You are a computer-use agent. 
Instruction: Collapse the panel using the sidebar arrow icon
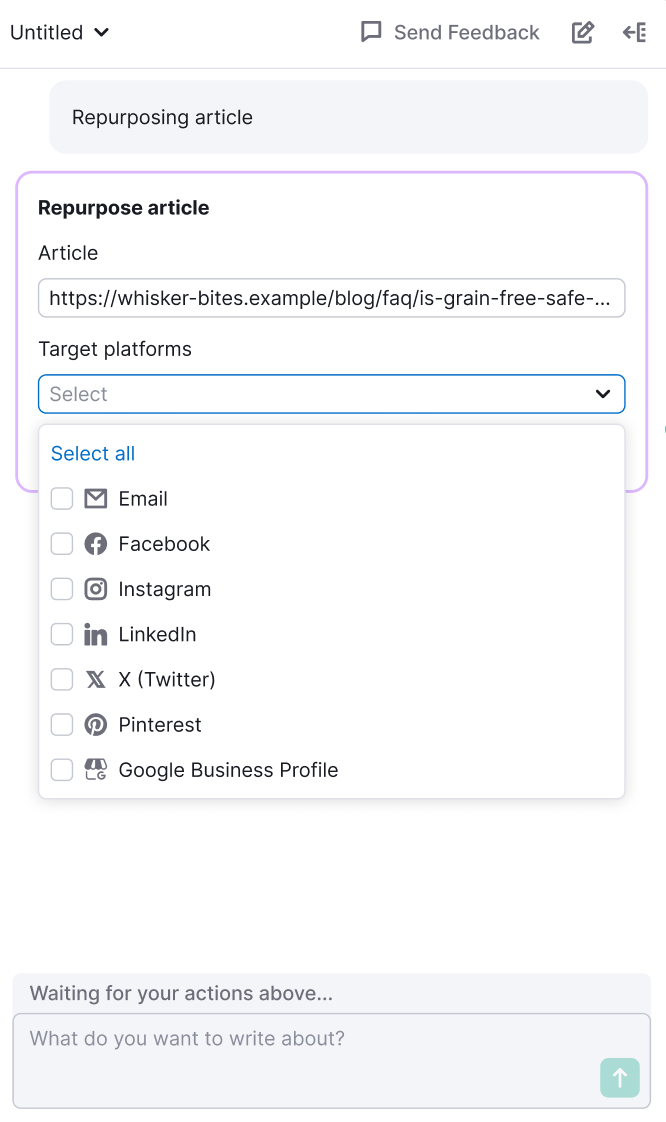coord(633,32)
